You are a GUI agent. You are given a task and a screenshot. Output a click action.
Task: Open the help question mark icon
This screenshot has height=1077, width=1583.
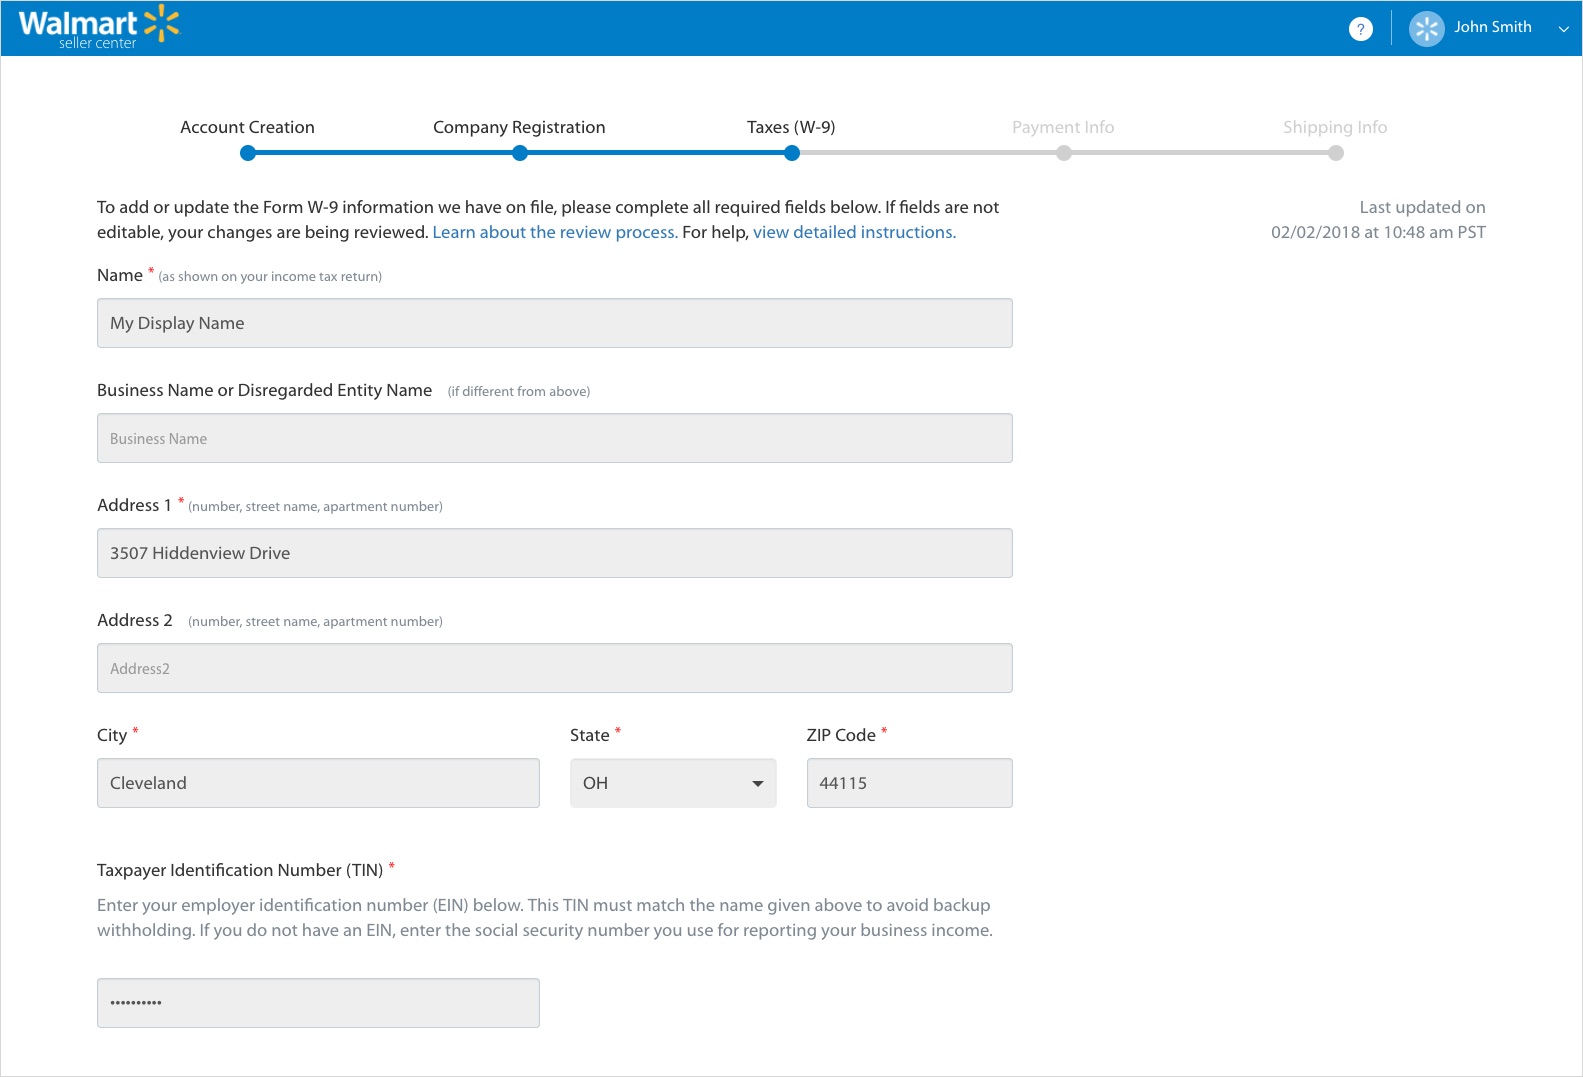pos(1360,29)
